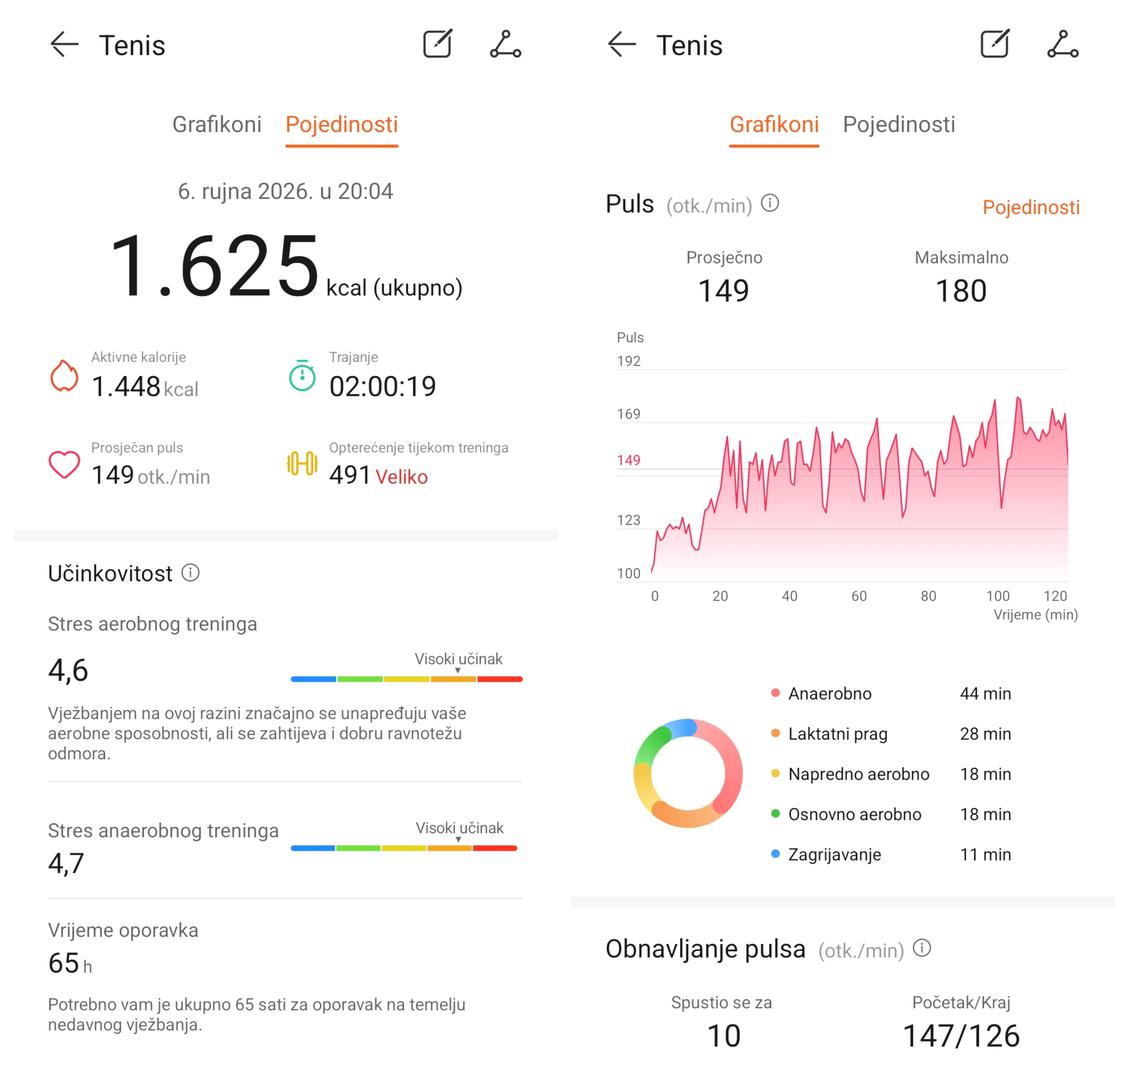The width and height of the screenshot is (1128, 1080).
Task: Tap the edit icon on right screen
Action: tap(995, 44)
